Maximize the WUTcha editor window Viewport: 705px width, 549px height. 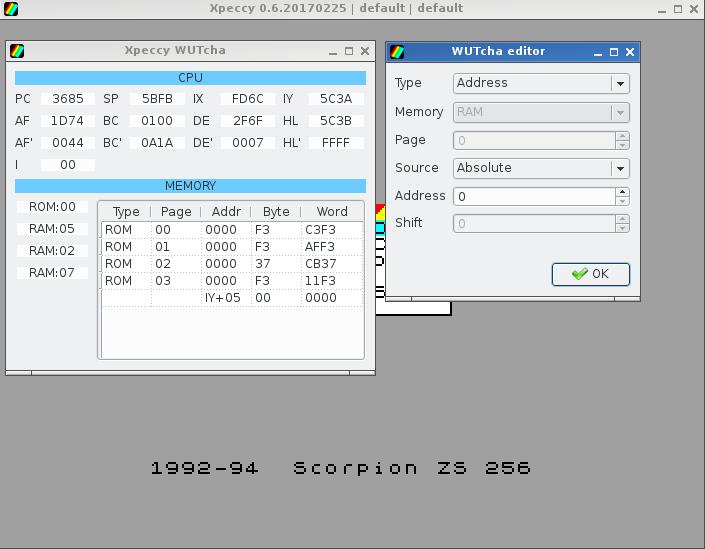coord(614,52)
